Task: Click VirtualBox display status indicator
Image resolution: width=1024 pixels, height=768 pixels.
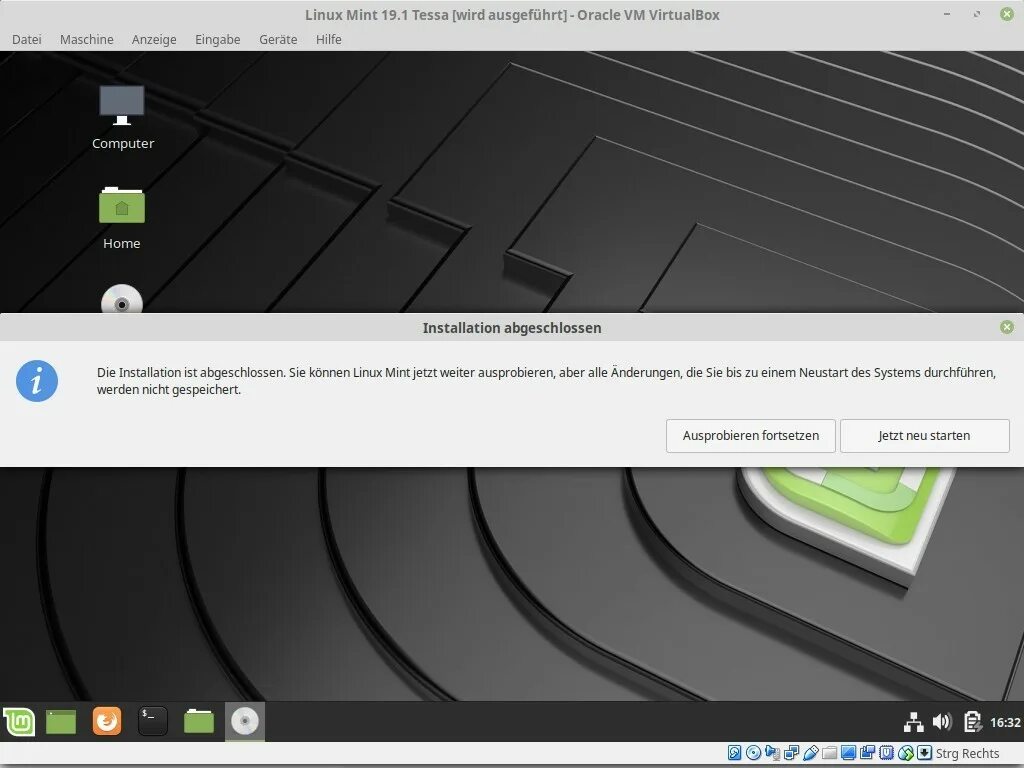Action: click(x=848, y=753)
